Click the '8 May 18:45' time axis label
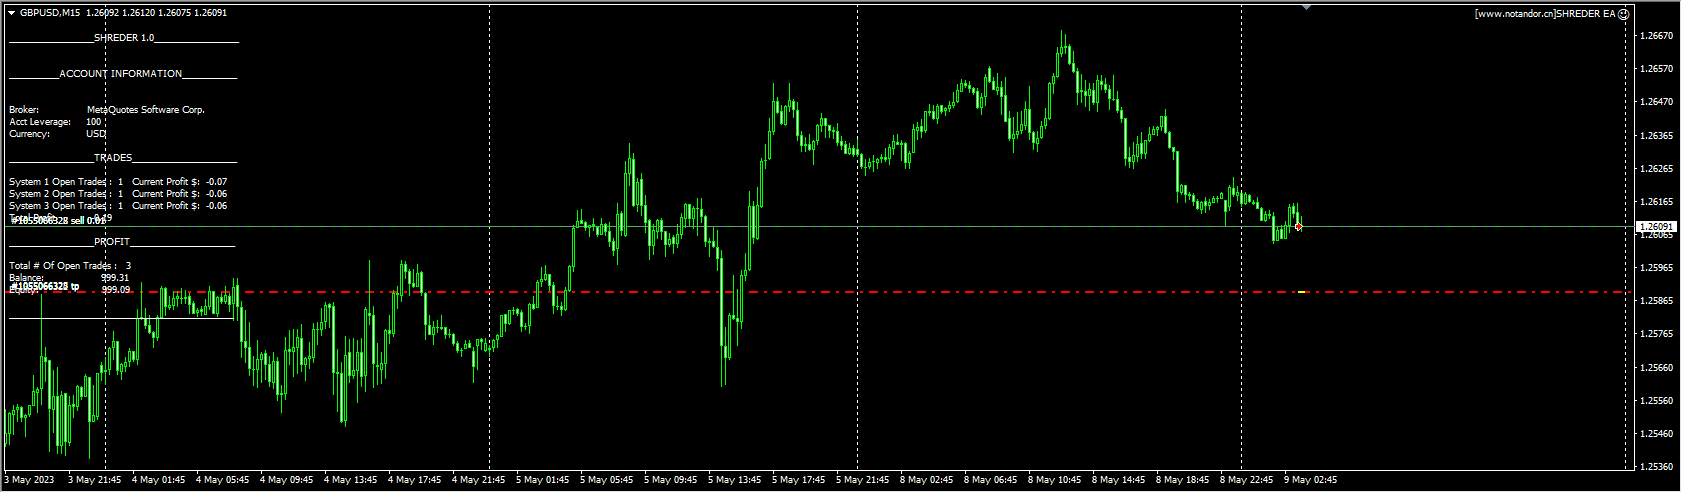The image size is (1682, 493). click(x=1182, y=480)
